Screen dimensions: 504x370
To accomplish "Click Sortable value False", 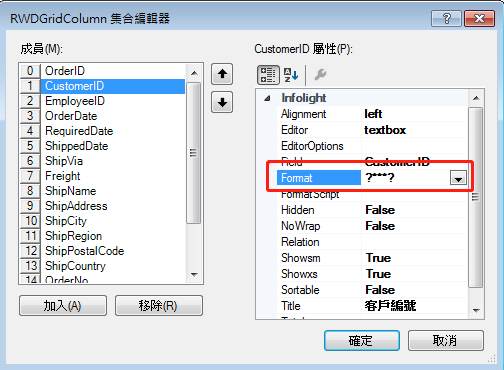I will point(380,290).
